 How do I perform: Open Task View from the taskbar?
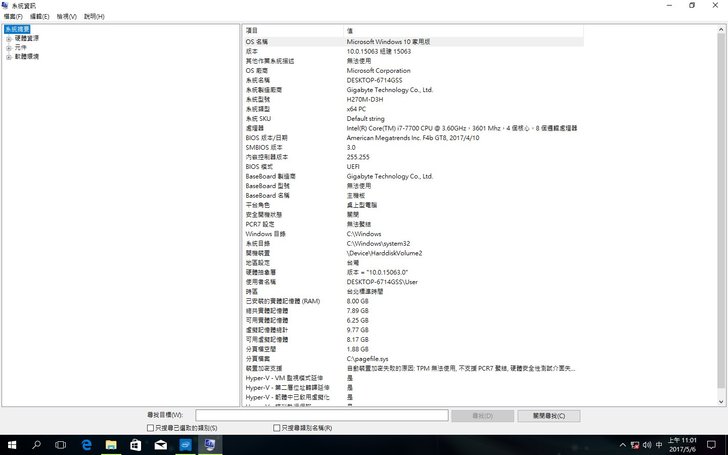60,445
